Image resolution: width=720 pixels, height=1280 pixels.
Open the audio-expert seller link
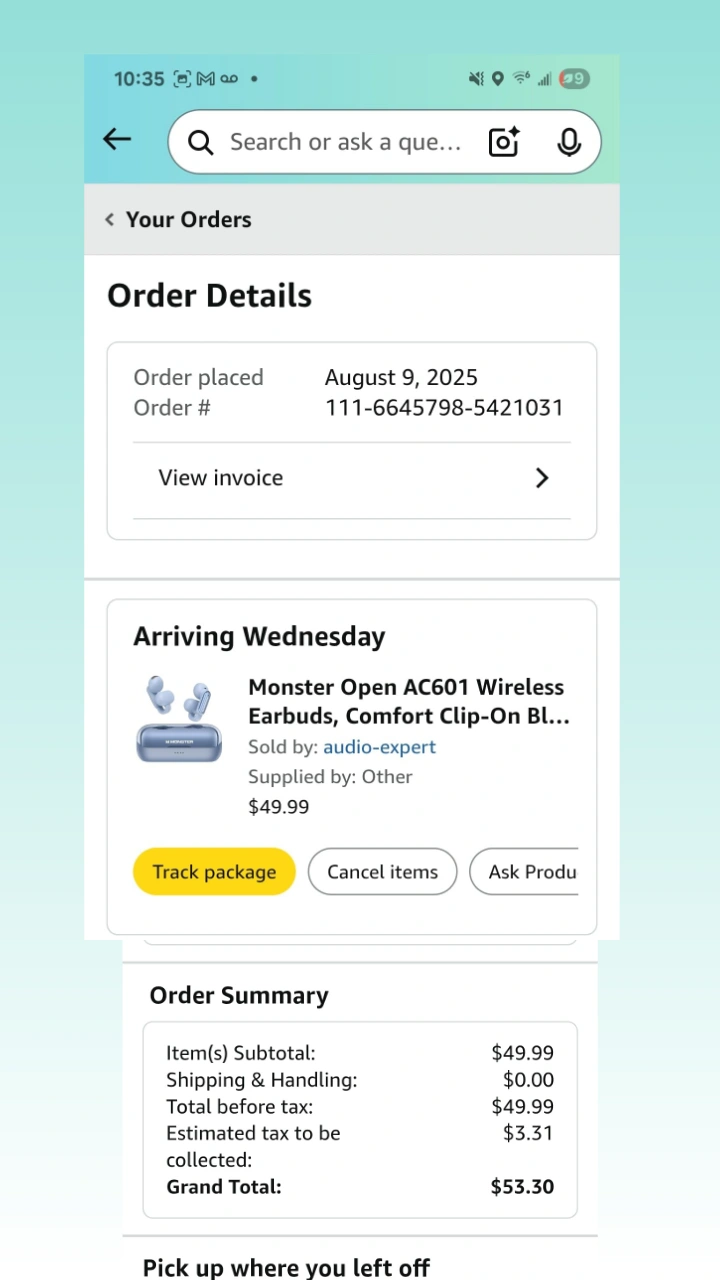pyautogui.click(x=380, y=747)
